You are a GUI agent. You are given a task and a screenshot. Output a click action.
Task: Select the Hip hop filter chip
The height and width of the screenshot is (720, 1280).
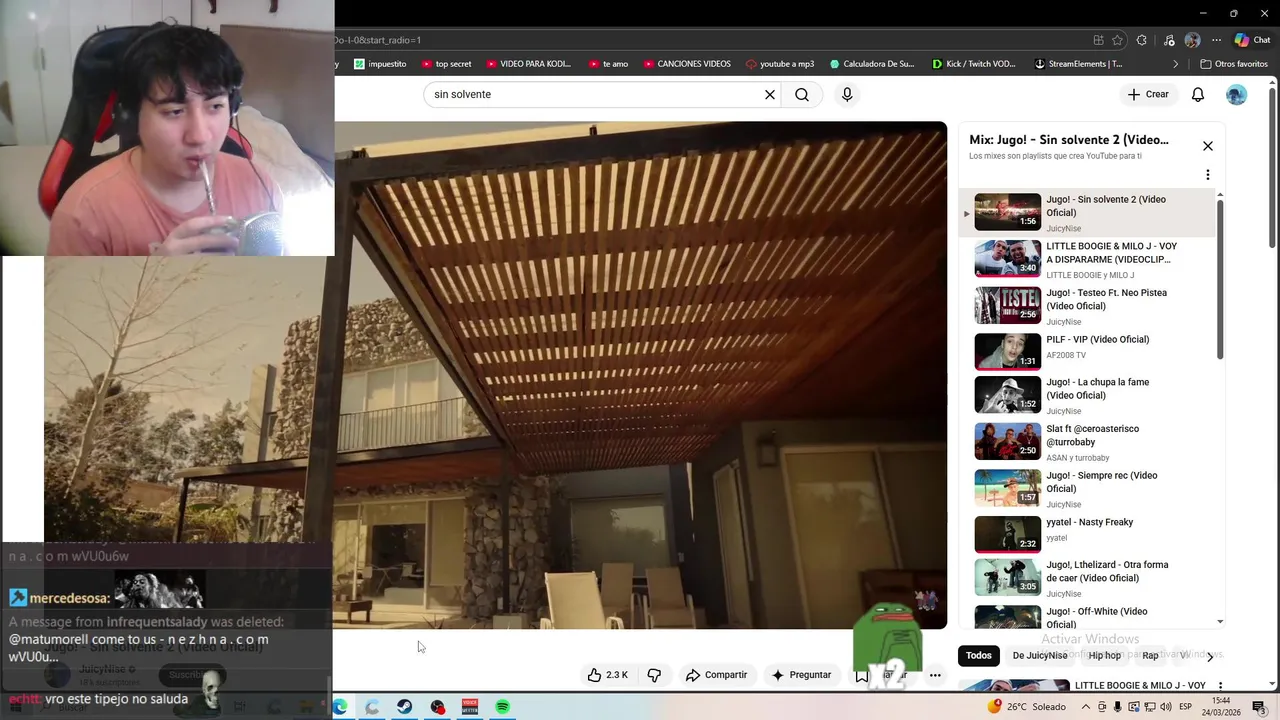click(1105, 656)
